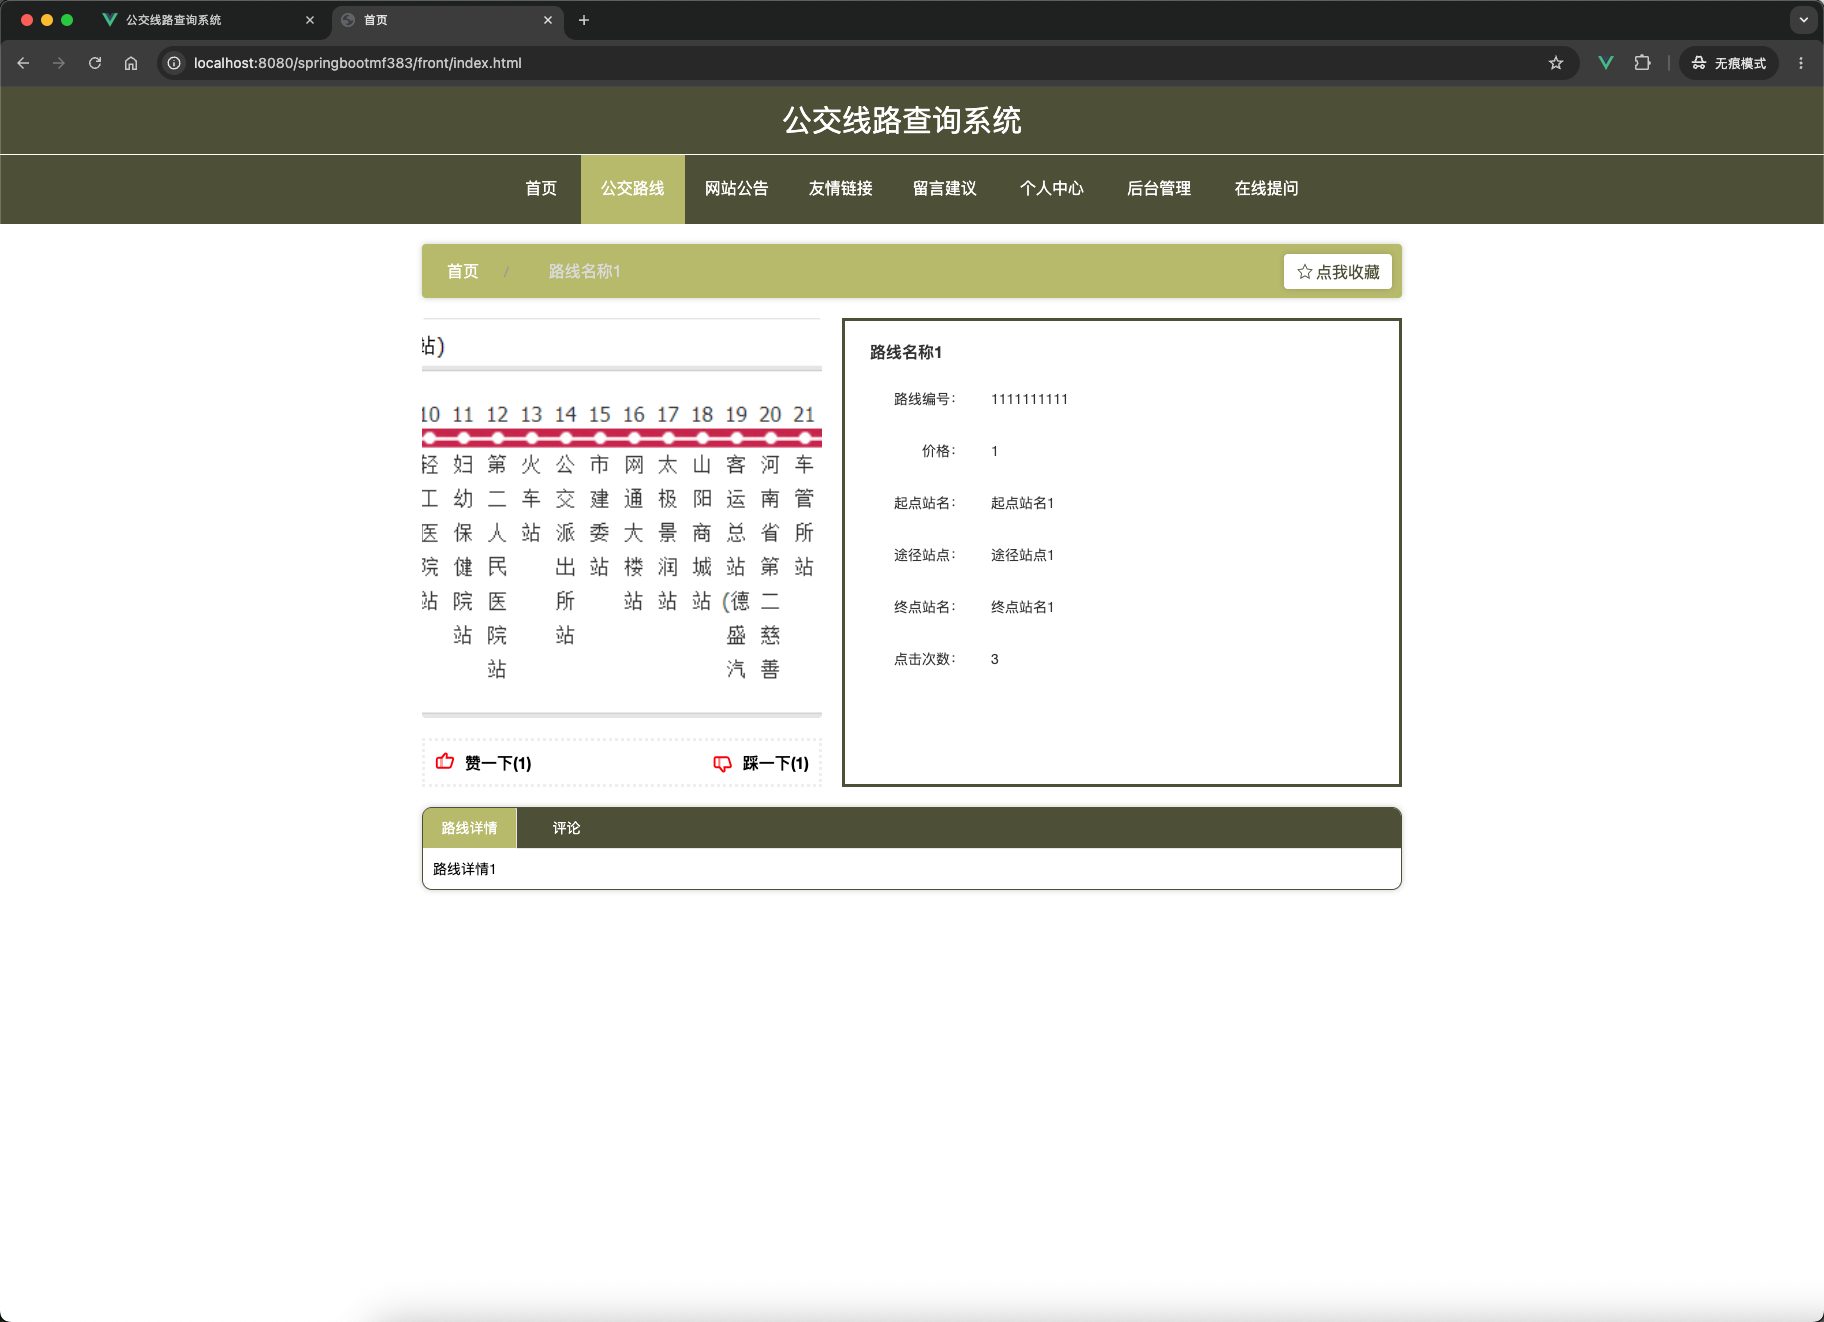The image size is (1824, 1322).
Task: Select the 路线详情 tab
Action: [x=470, y=828]
